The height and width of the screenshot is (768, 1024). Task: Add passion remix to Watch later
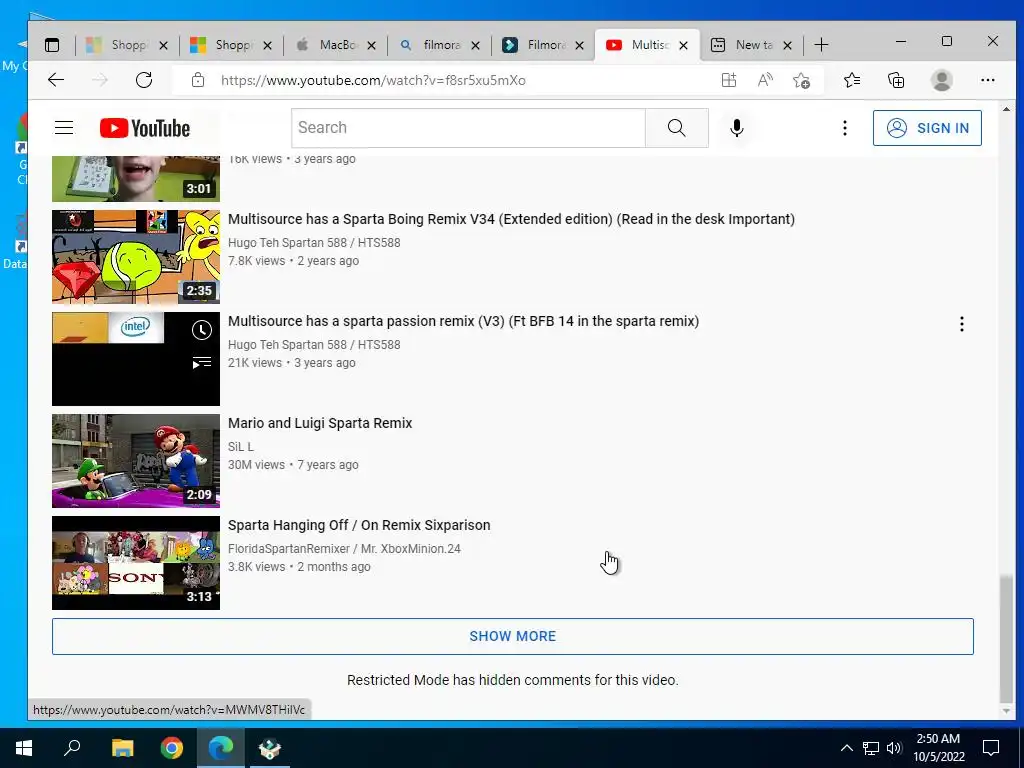coord(202,330)
